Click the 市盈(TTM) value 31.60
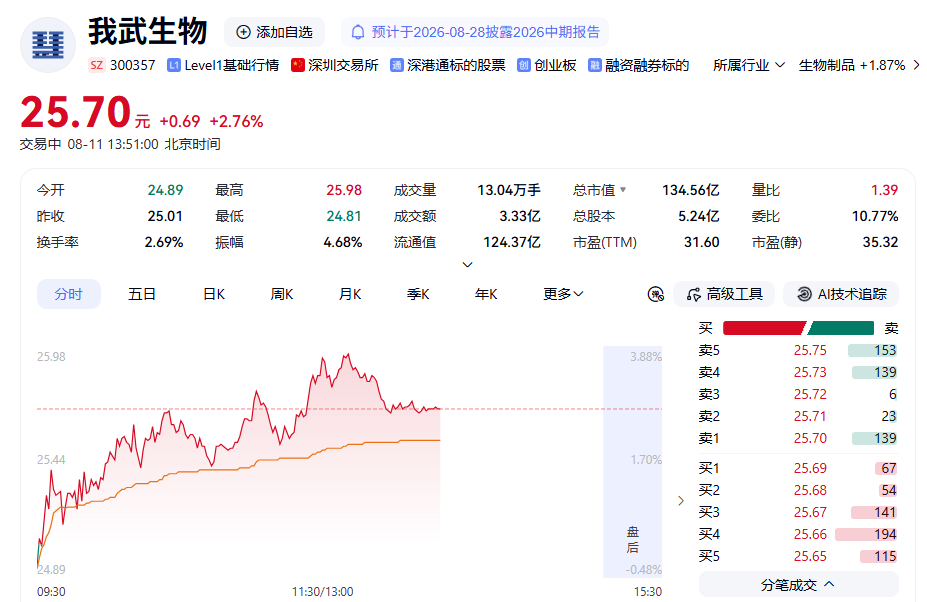Screen dimensions: 927x602 [x=702, y=242]
